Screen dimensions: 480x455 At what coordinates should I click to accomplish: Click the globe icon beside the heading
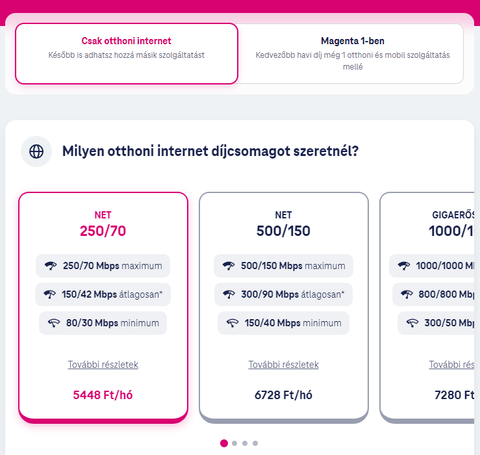tap(36, 151)
